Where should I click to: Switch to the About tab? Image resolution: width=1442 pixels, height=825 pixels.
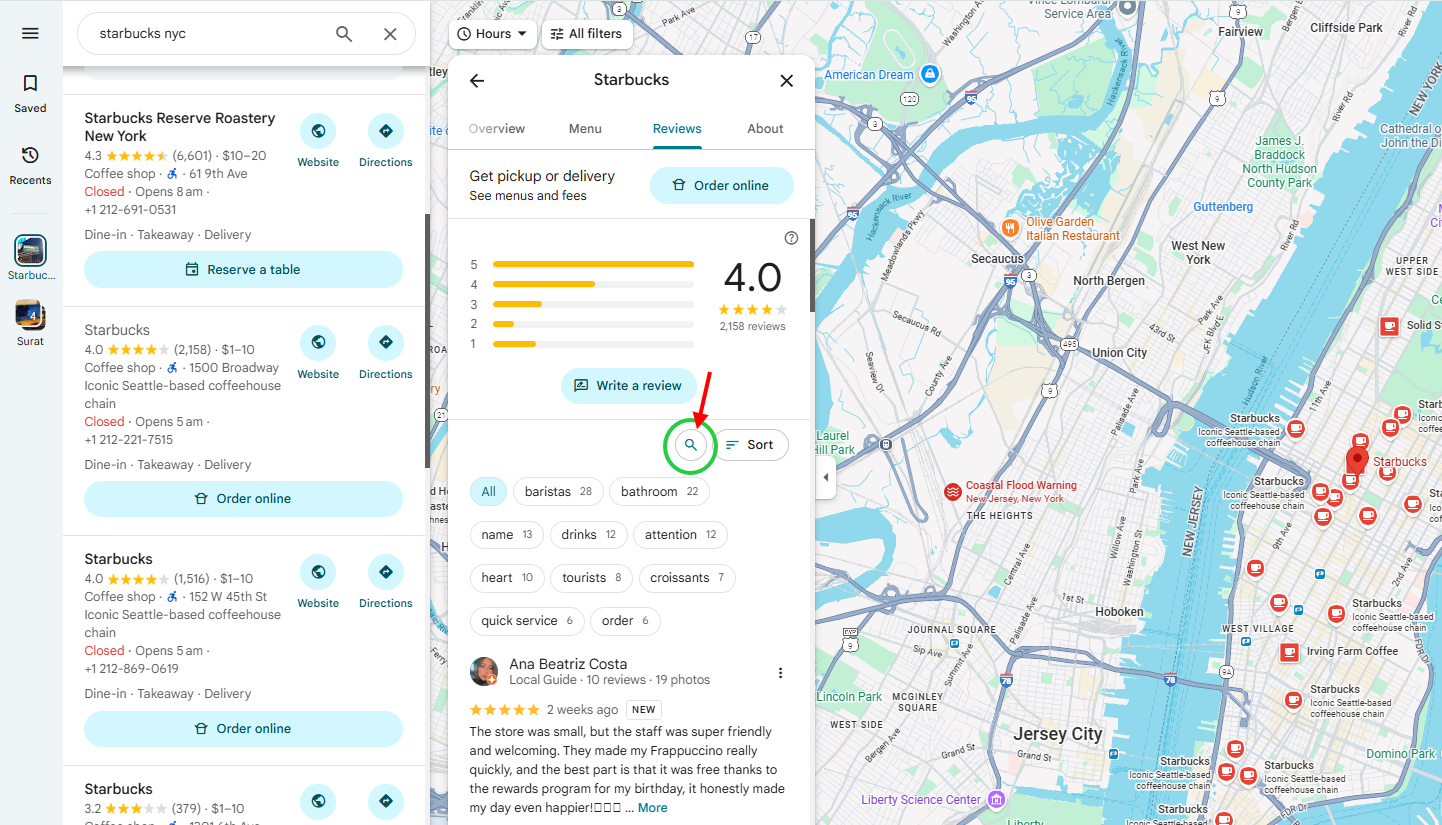(765, 129)
